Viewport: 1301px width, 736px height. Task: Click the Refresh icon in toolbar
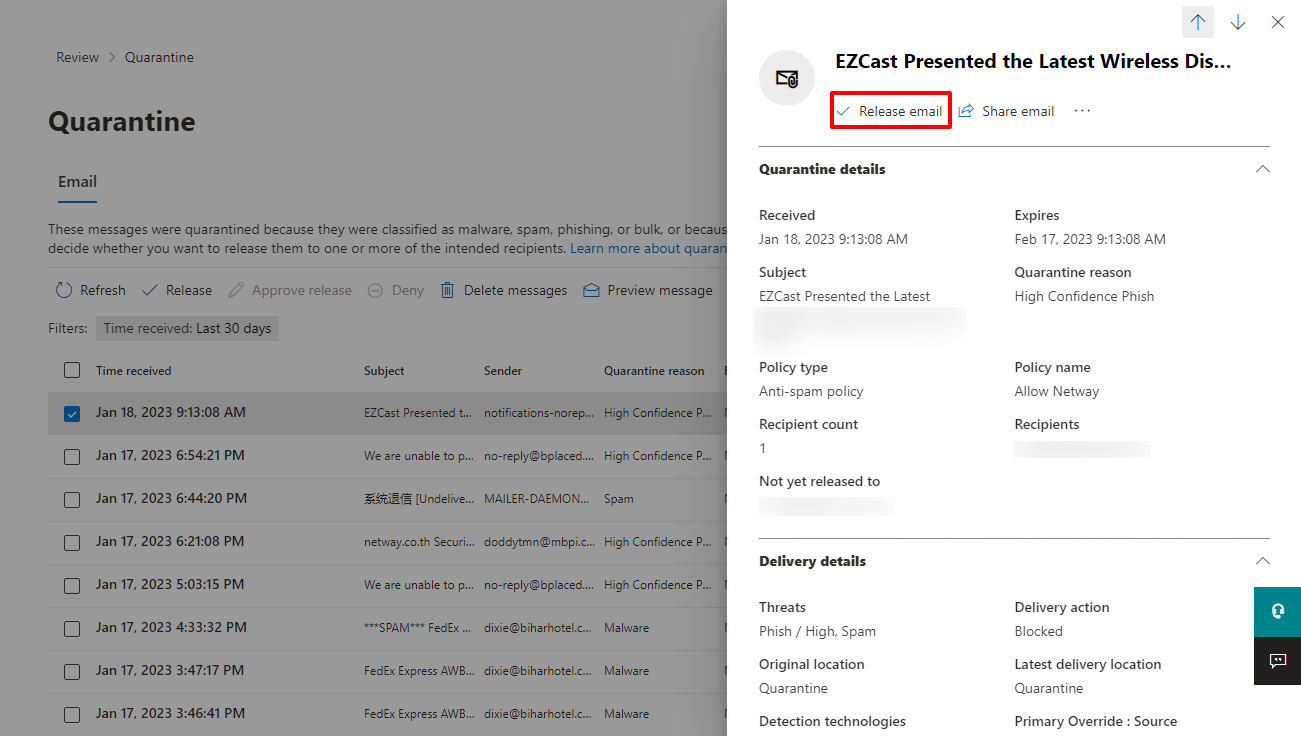pyautogui.click(x=64, y=290)
